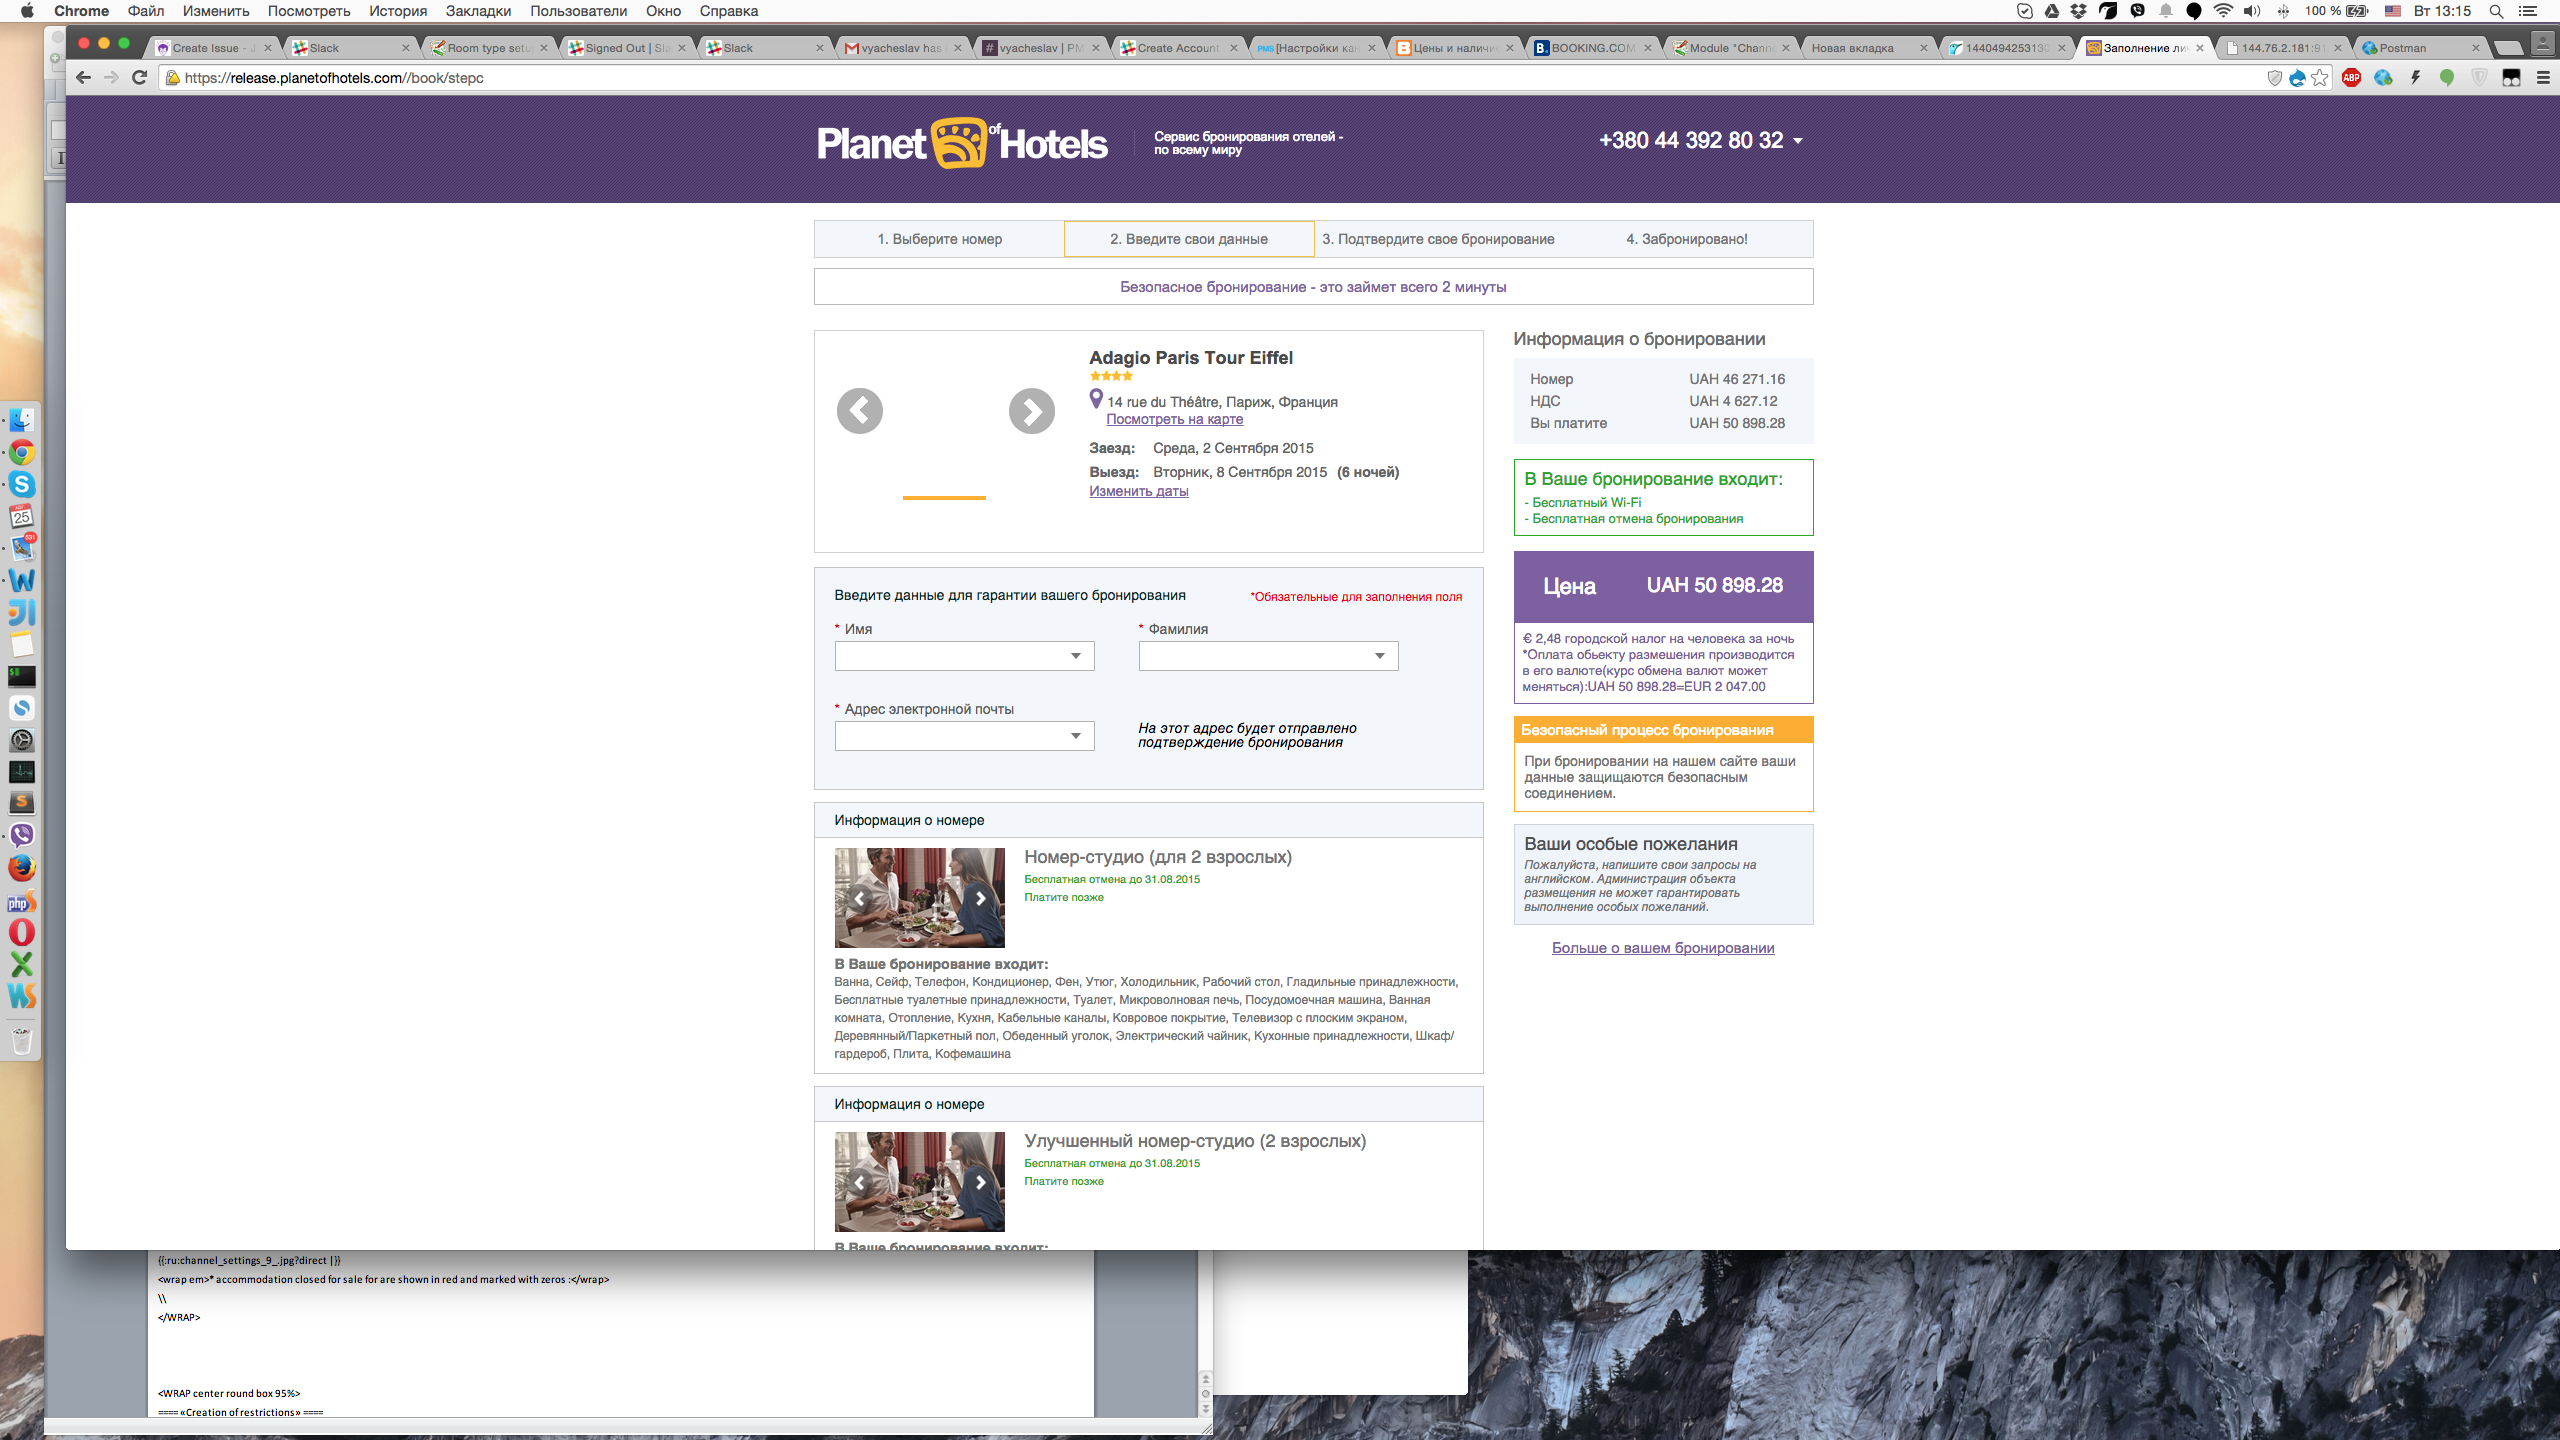Switch to the BOOKING.COM browser tab
The width and height of the screenshot is (2560, 1440).
pyautogui.click(x=1590, y=47)
